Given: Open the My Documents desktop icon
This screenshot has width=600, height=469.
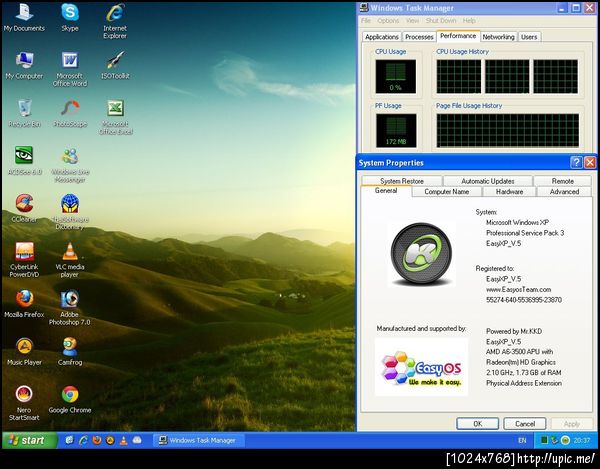Looking at the screenshot, I should tap(24, 17).
